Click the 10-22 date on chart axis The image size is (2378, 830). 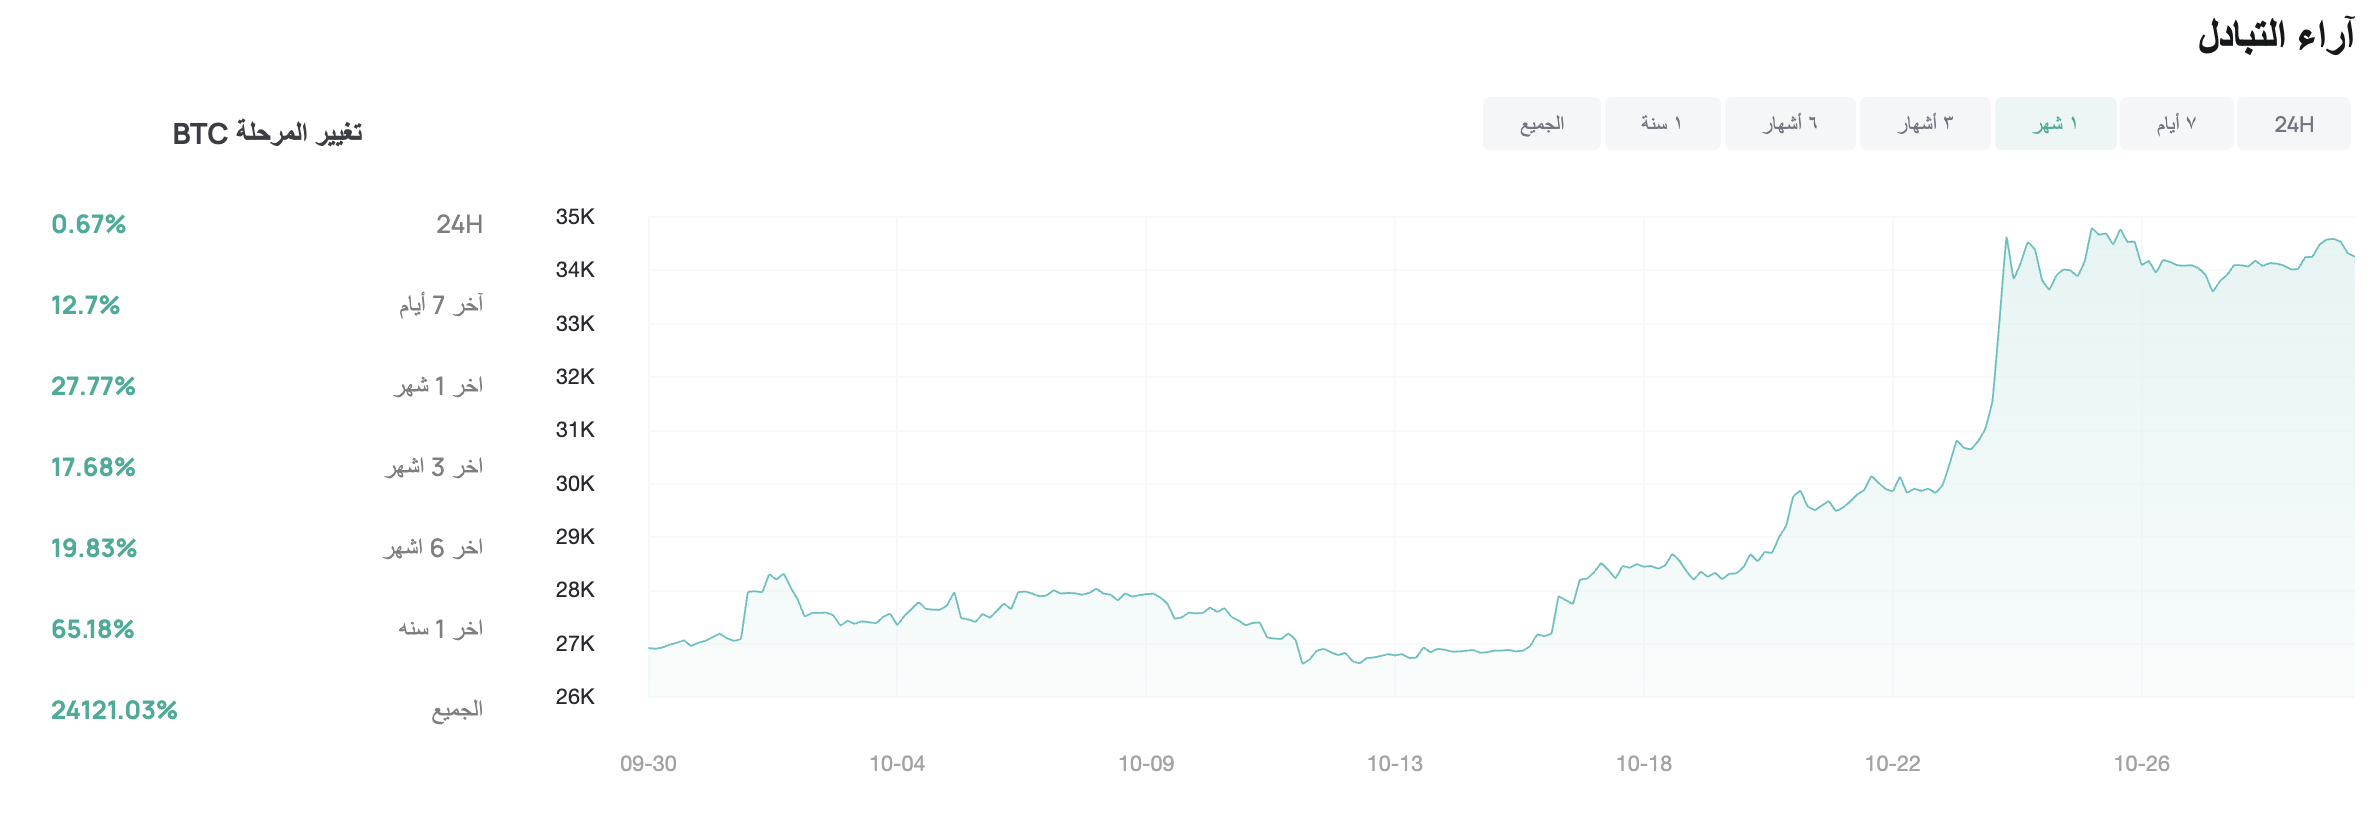(1892, 764)
